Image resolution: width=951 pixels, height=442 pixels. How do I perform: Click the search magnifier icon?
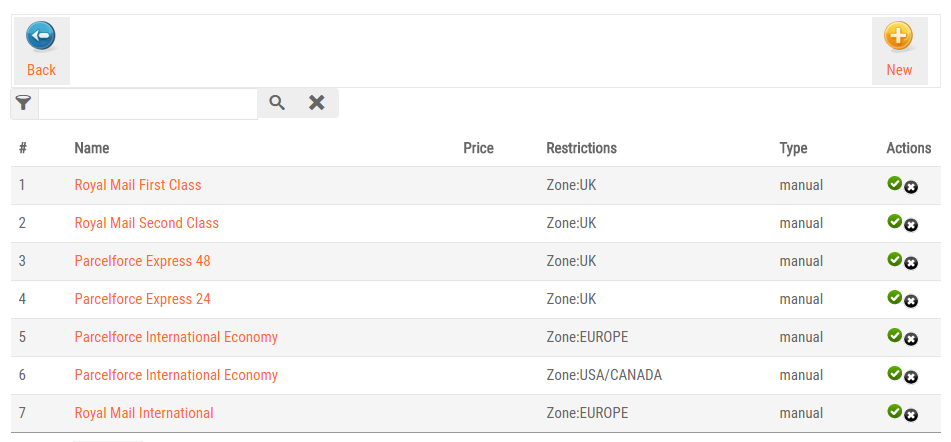point(277,103)
